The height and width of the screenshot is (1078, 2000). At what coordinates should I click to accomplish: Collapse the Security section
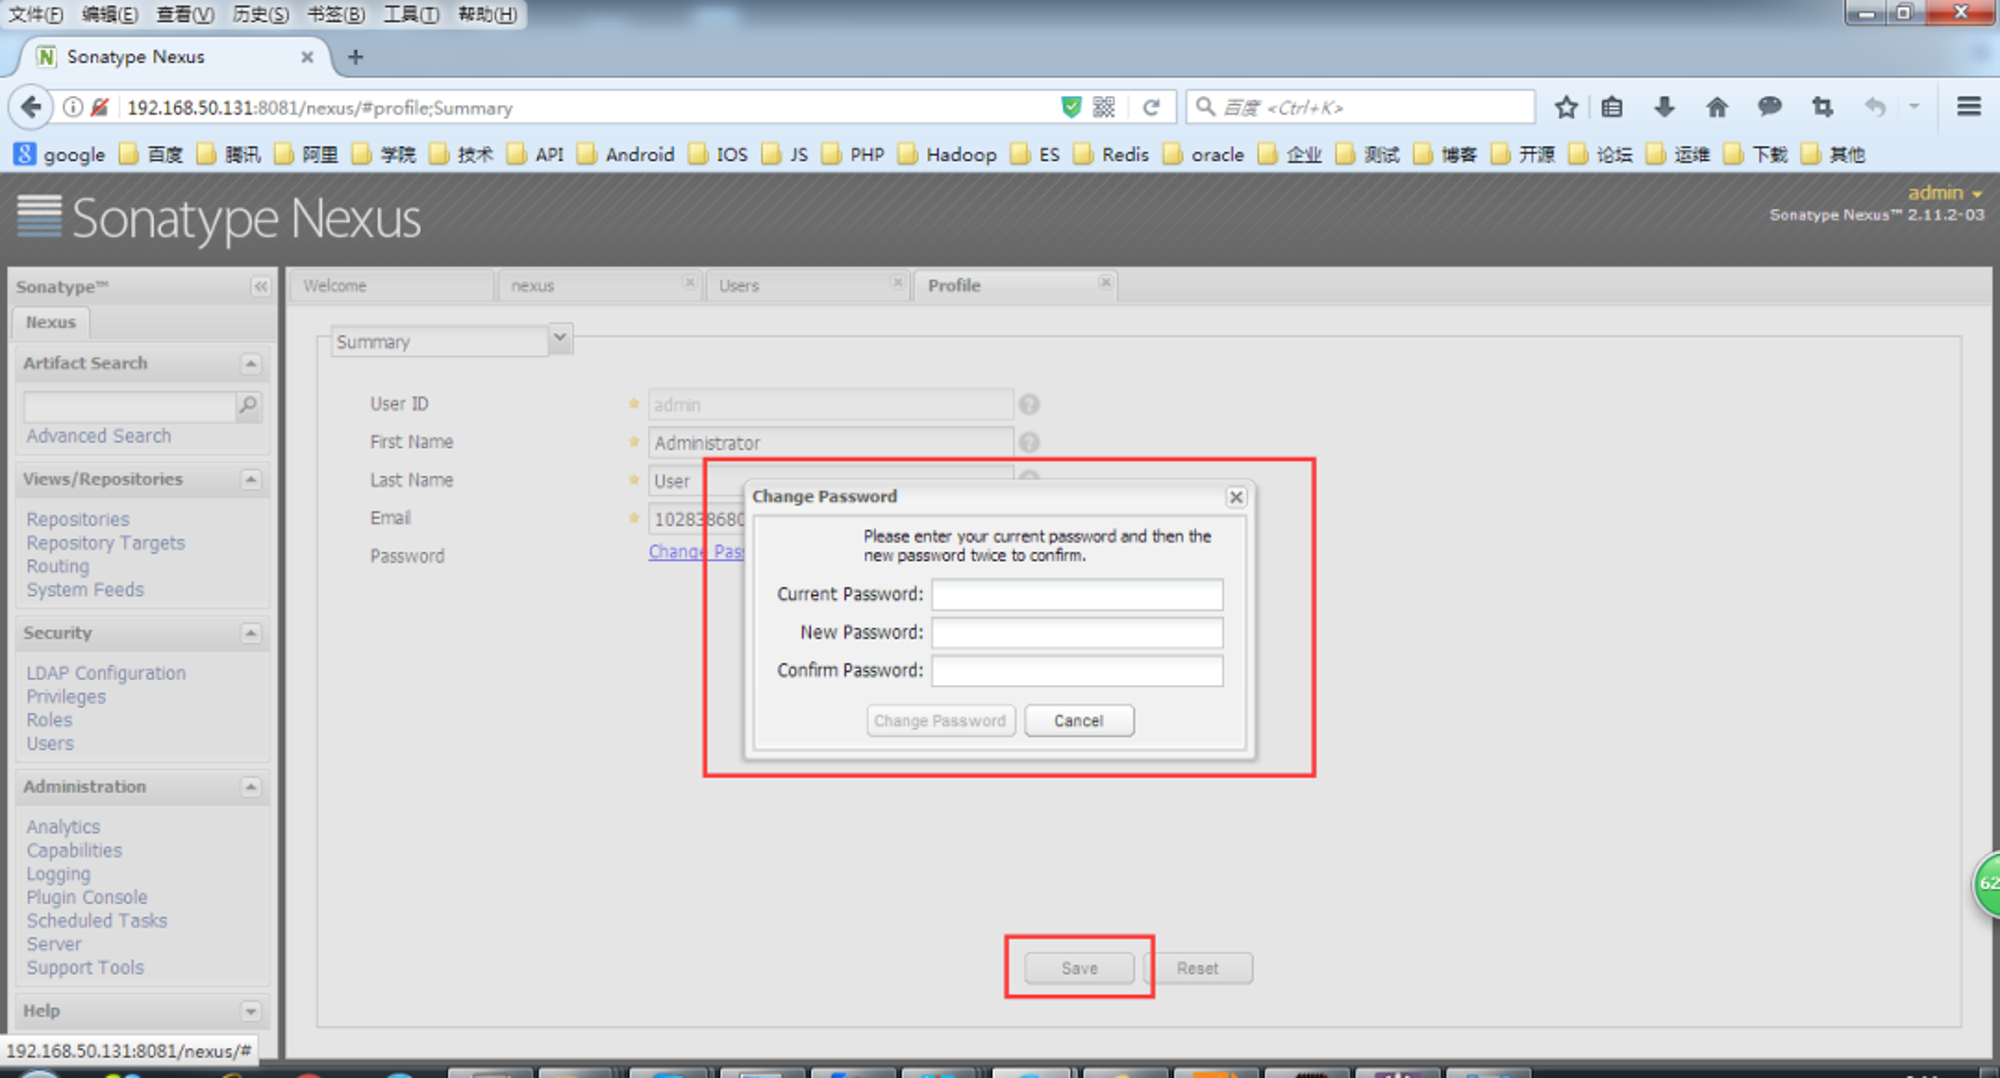pos(251,634)
